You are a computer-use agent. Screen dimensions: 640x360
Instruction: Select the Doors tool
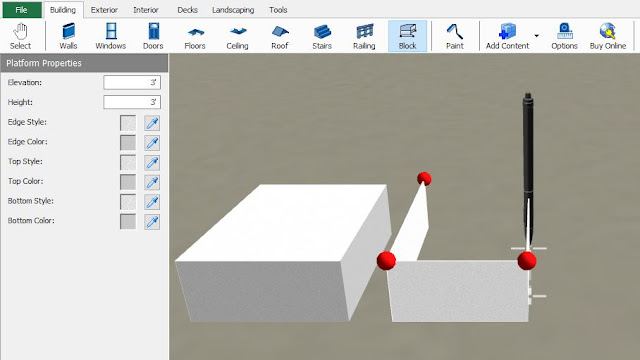(x=153, y=36)
